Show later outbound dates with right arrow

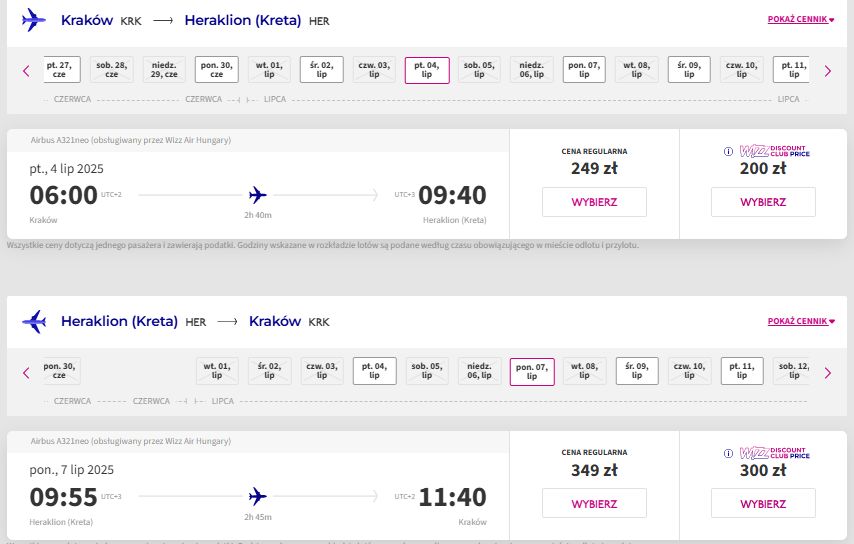tap(828, 71)
